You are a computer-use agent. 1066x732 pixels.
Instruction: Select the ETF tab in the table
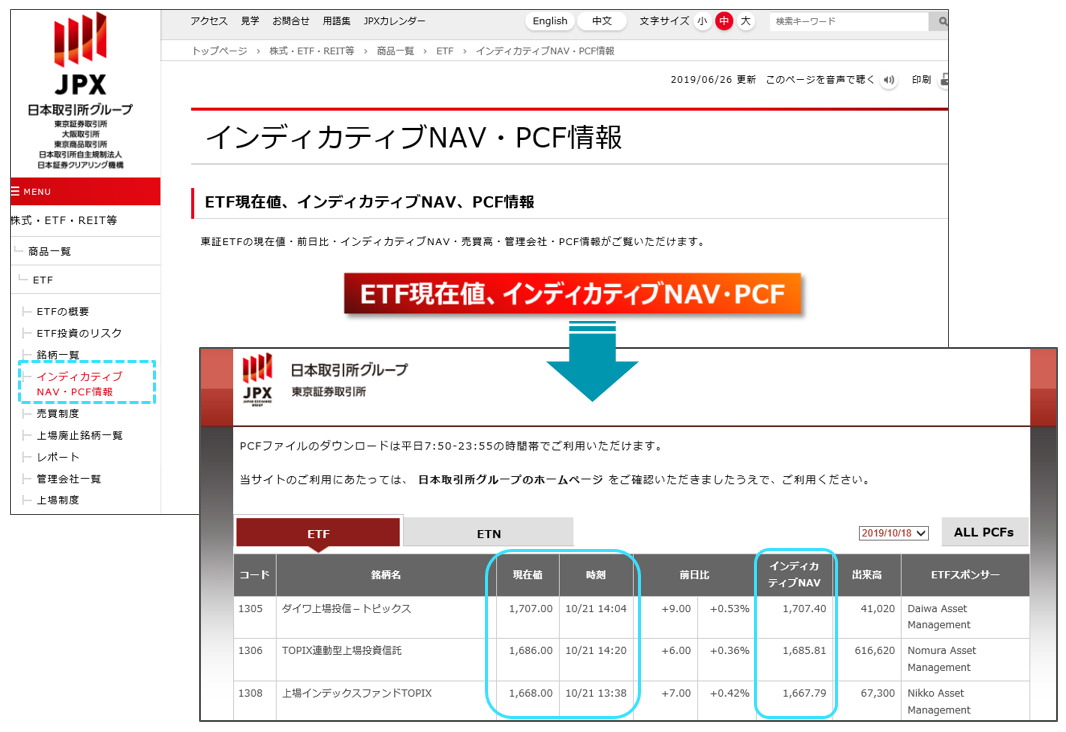[318, 534]
